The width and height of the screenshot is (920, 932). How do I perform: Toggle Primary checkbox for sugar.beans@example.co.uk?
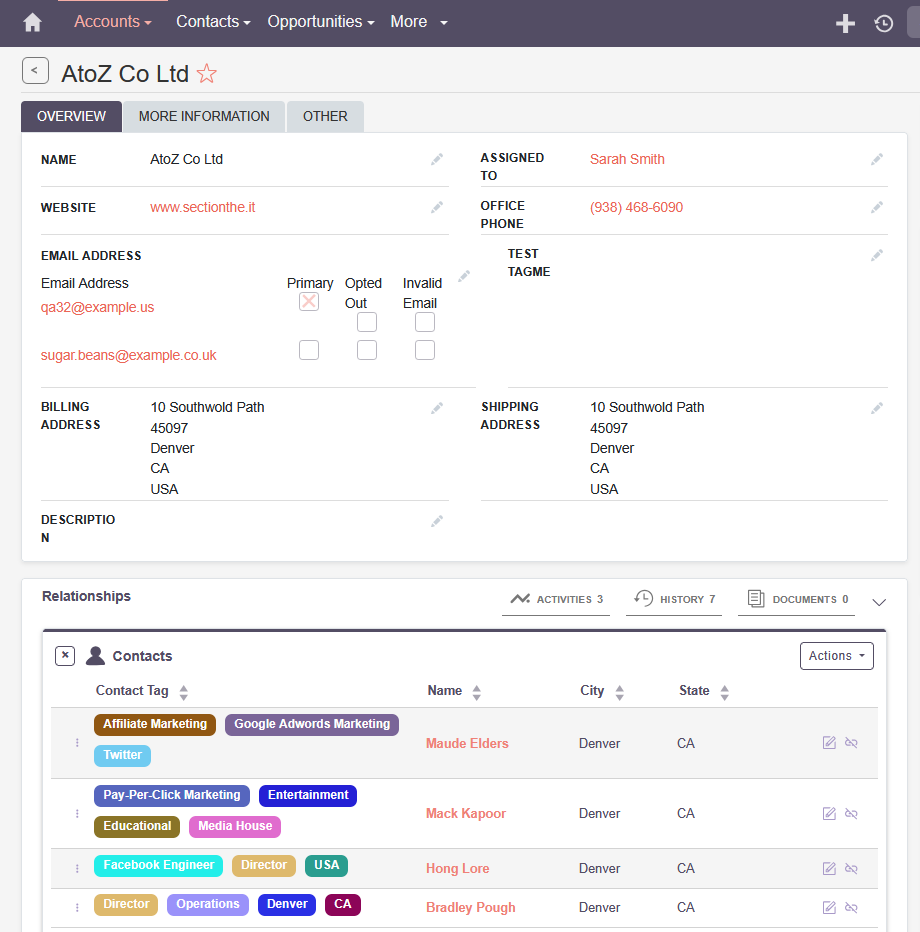click(309, 350)
